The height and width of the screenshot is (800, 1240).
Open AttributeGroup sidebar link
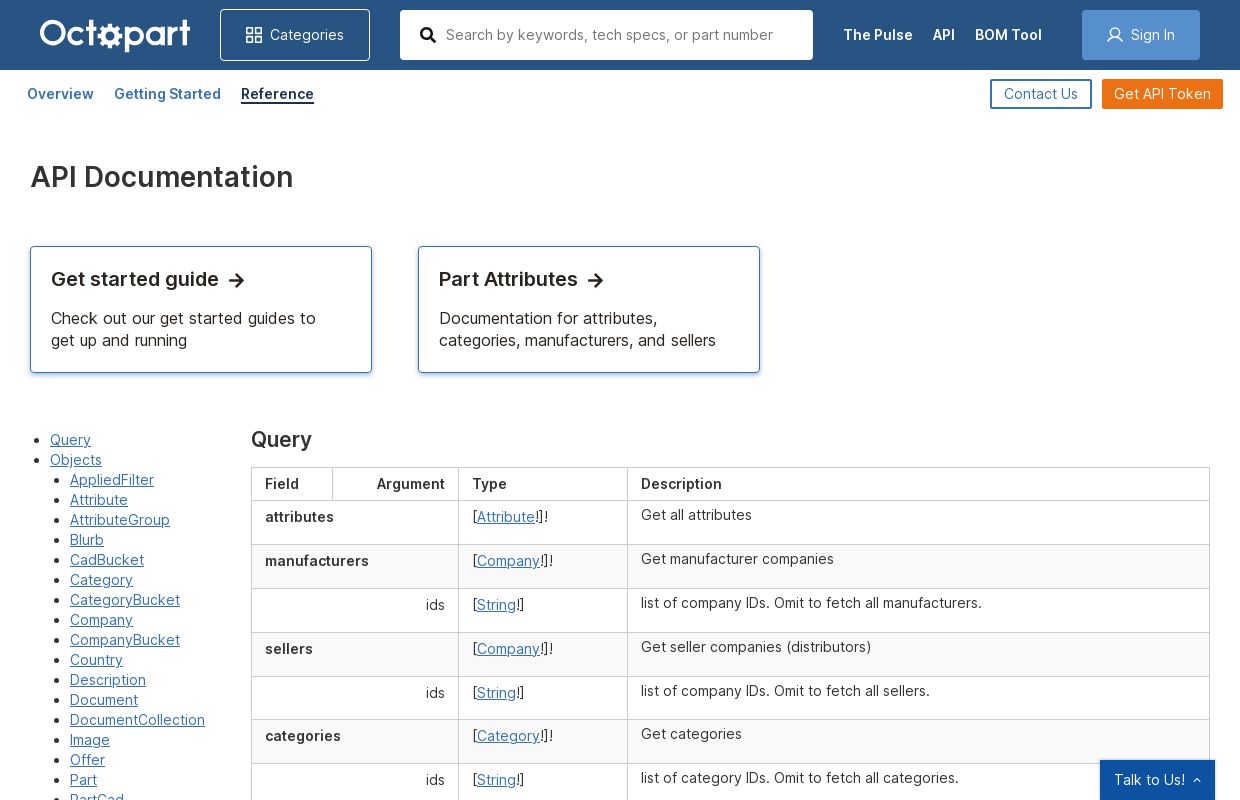pyautogui.click(x=120, y=520)
